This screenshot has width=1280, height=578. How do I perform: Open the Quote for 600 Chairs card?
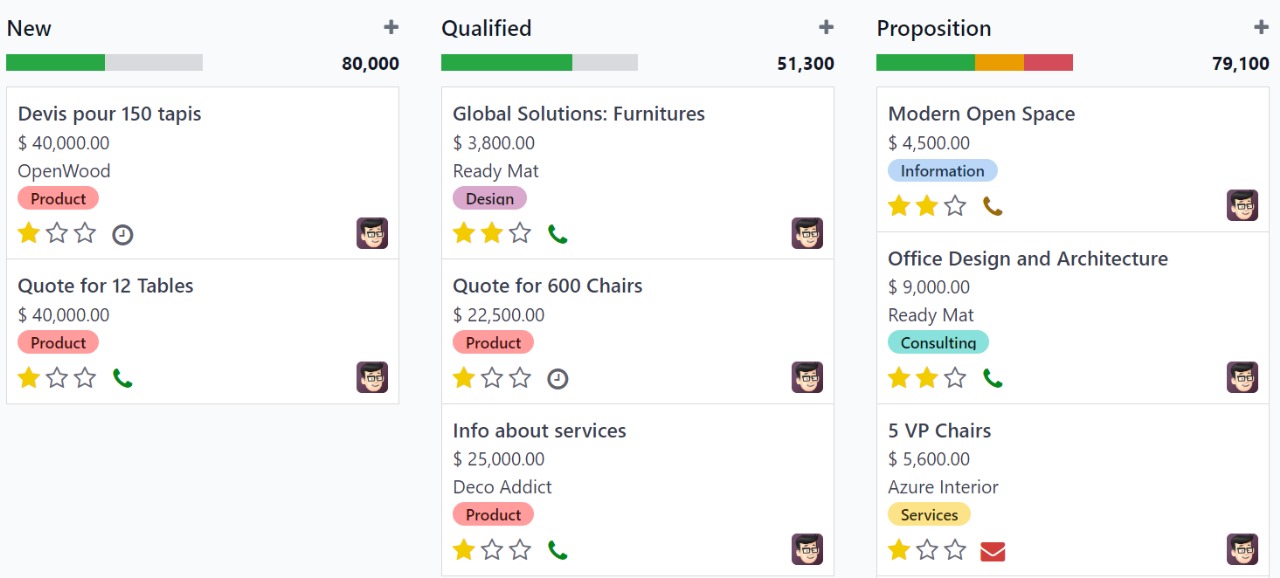click(547, 286)
